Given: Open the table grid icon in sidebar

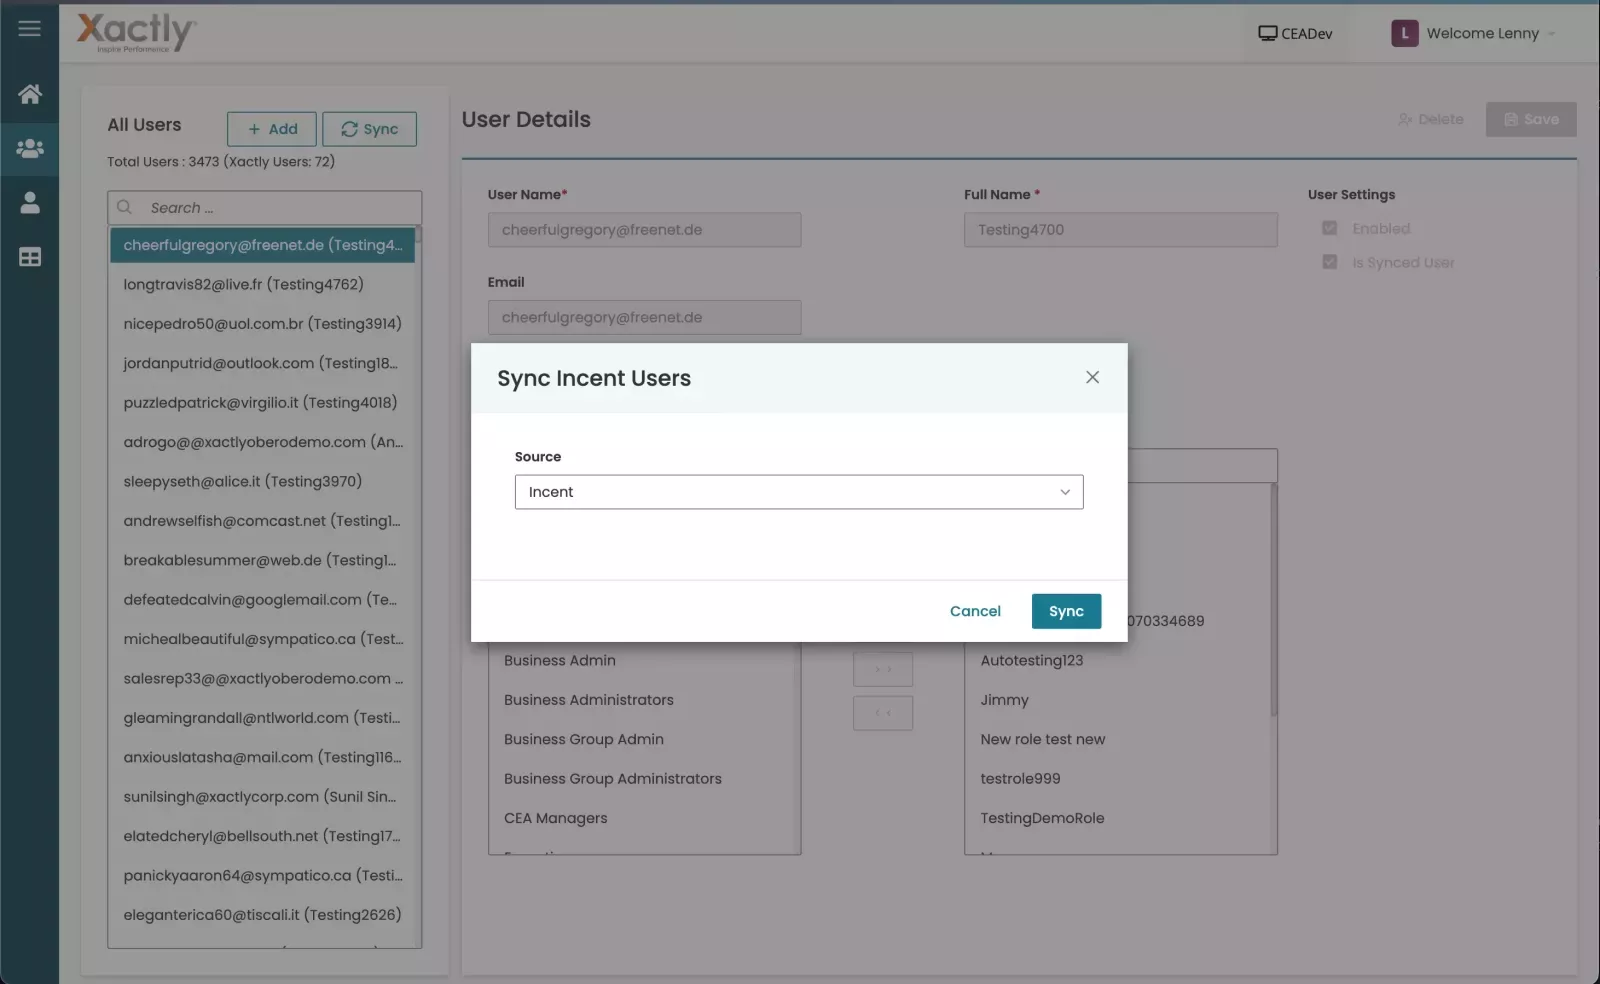Looking at the screenshot, I should (x=30, y=257).
